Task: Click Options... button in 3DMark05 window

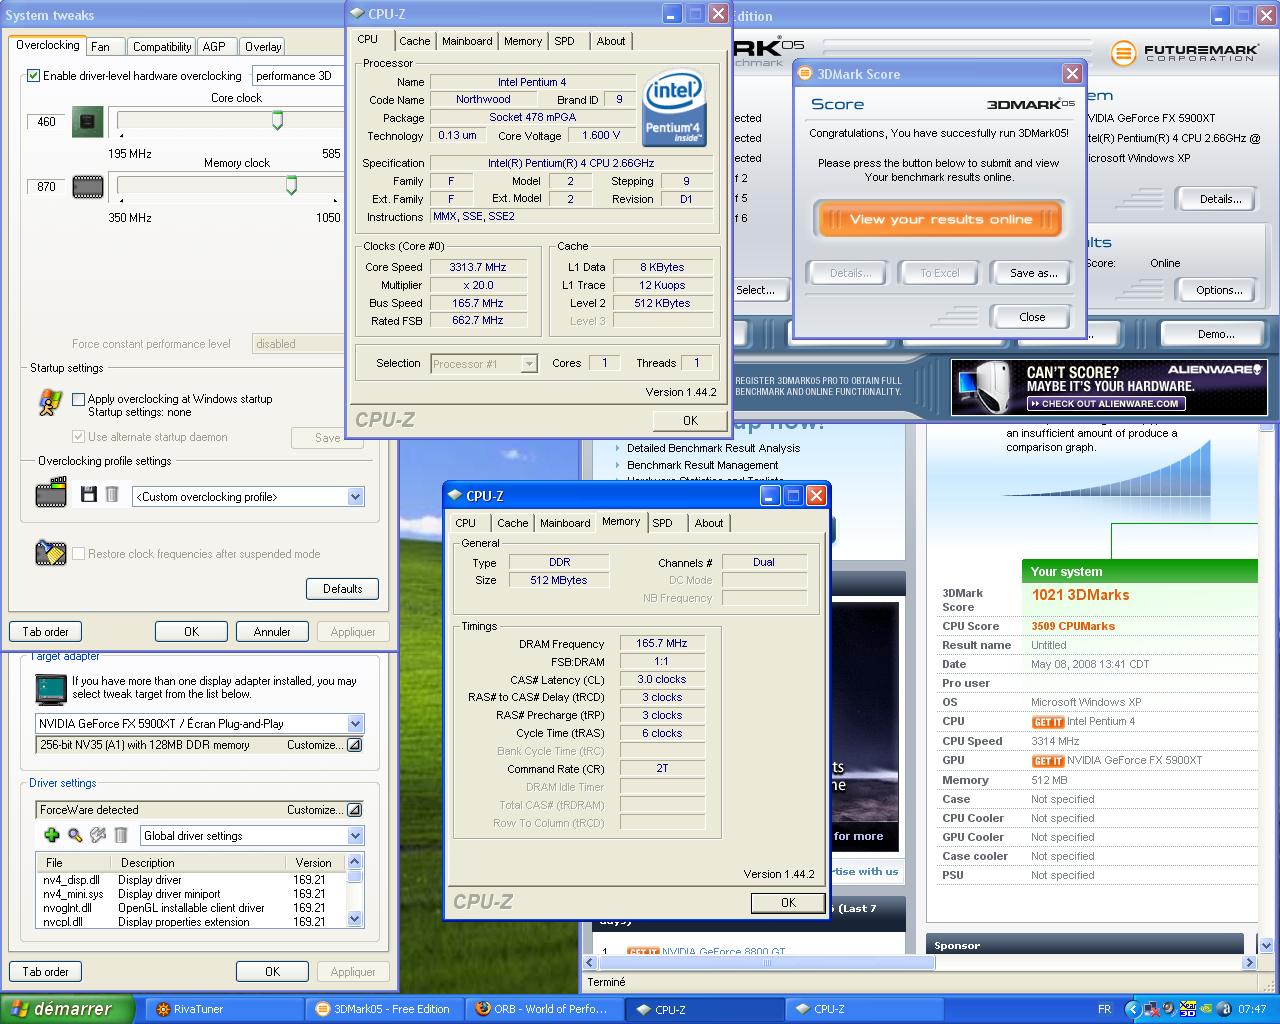Action: tap(1219, 290)
